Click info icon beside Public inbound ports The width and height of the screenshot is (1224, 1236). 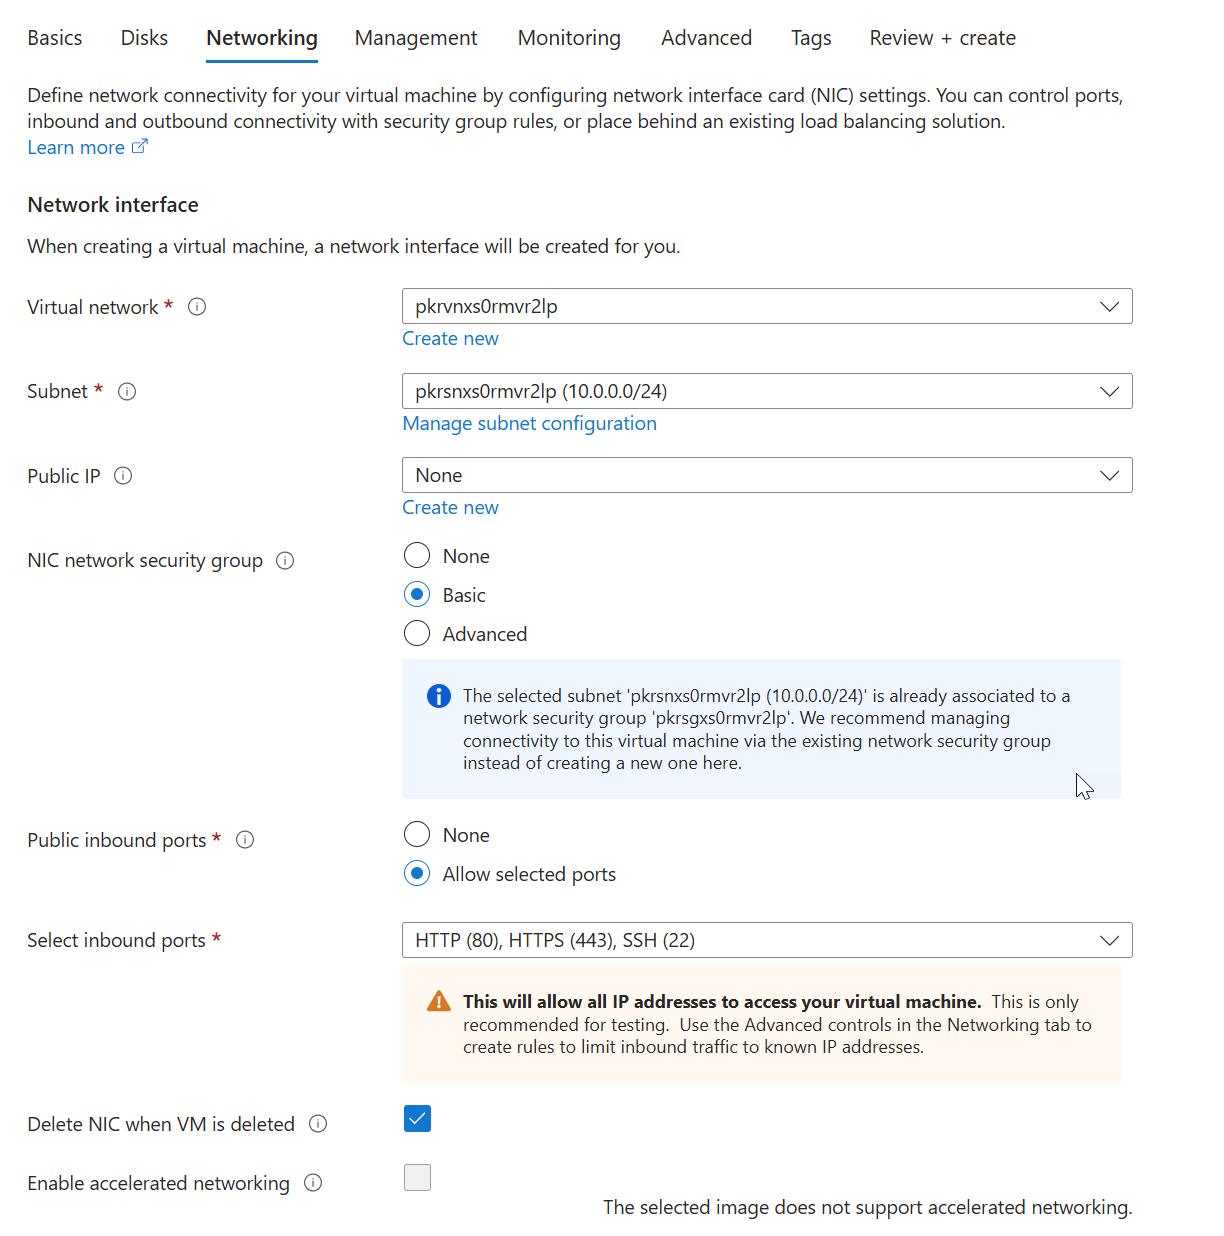click(x=245, y=840)
